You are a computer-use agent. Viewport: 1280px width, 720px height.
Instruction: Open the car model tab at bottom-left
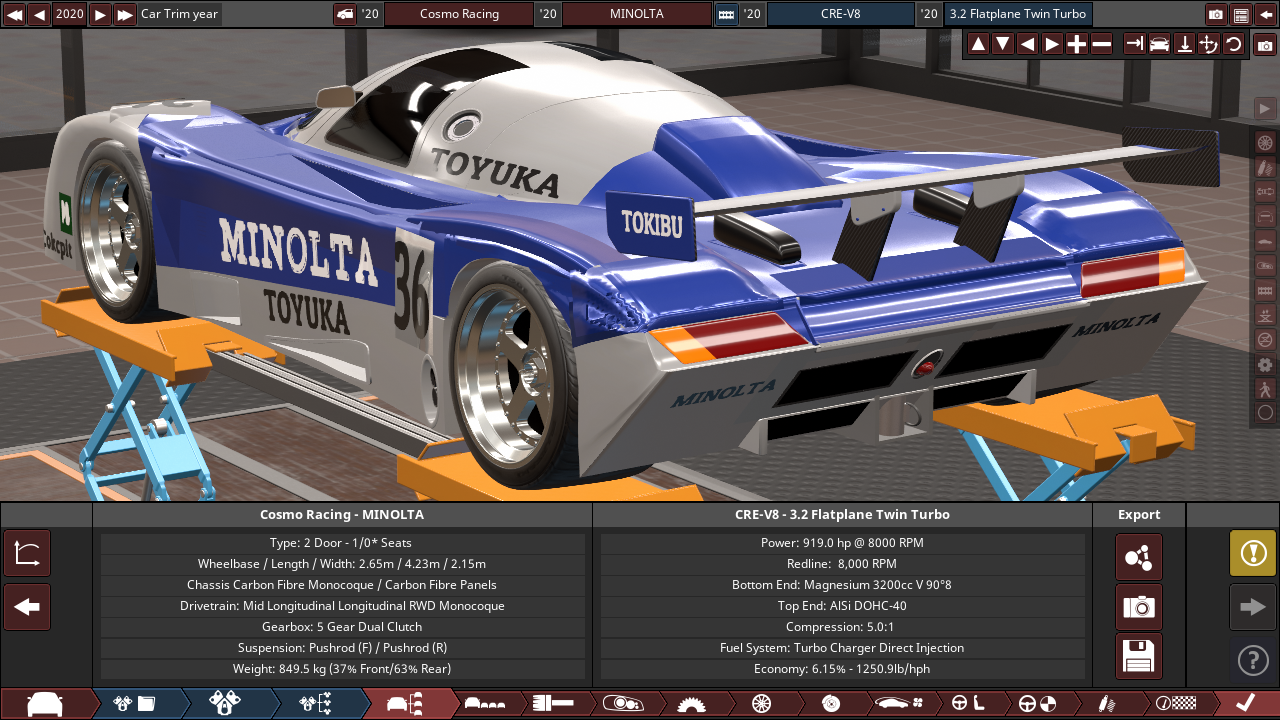pos(45,704)
